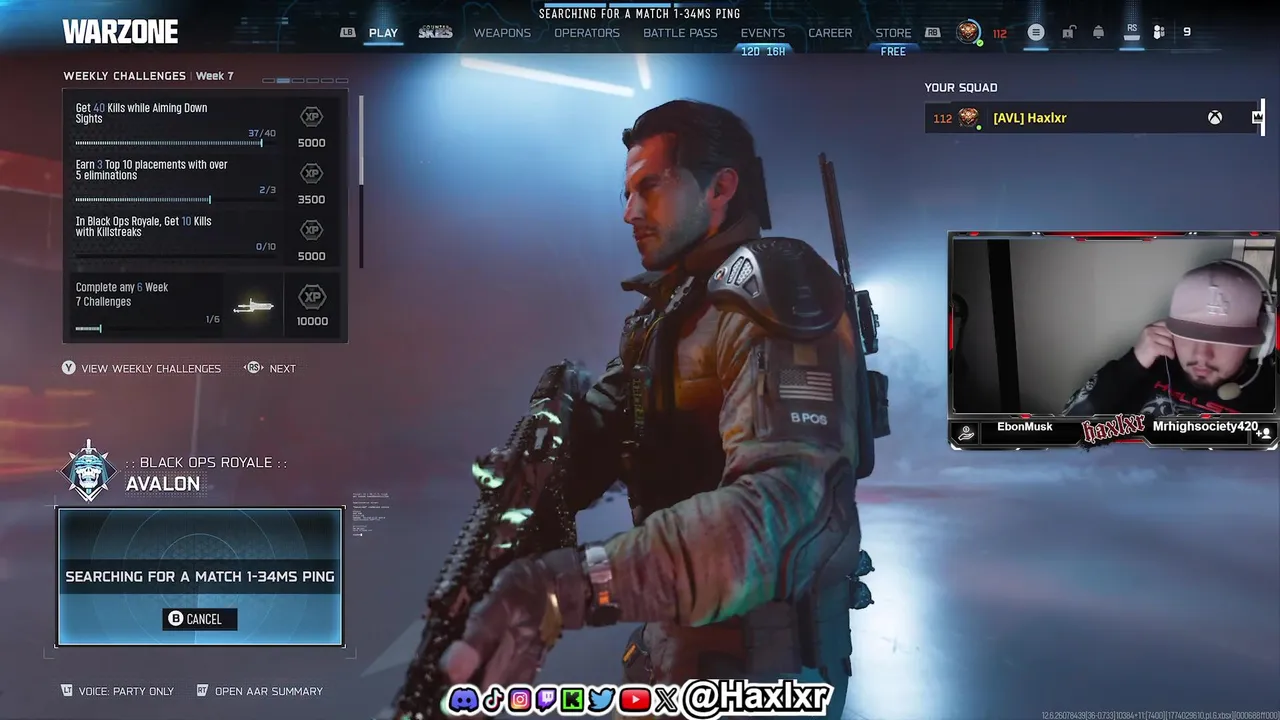
Task: Click VIEW WEEKLY CHALLENGES
Action: 151,368
